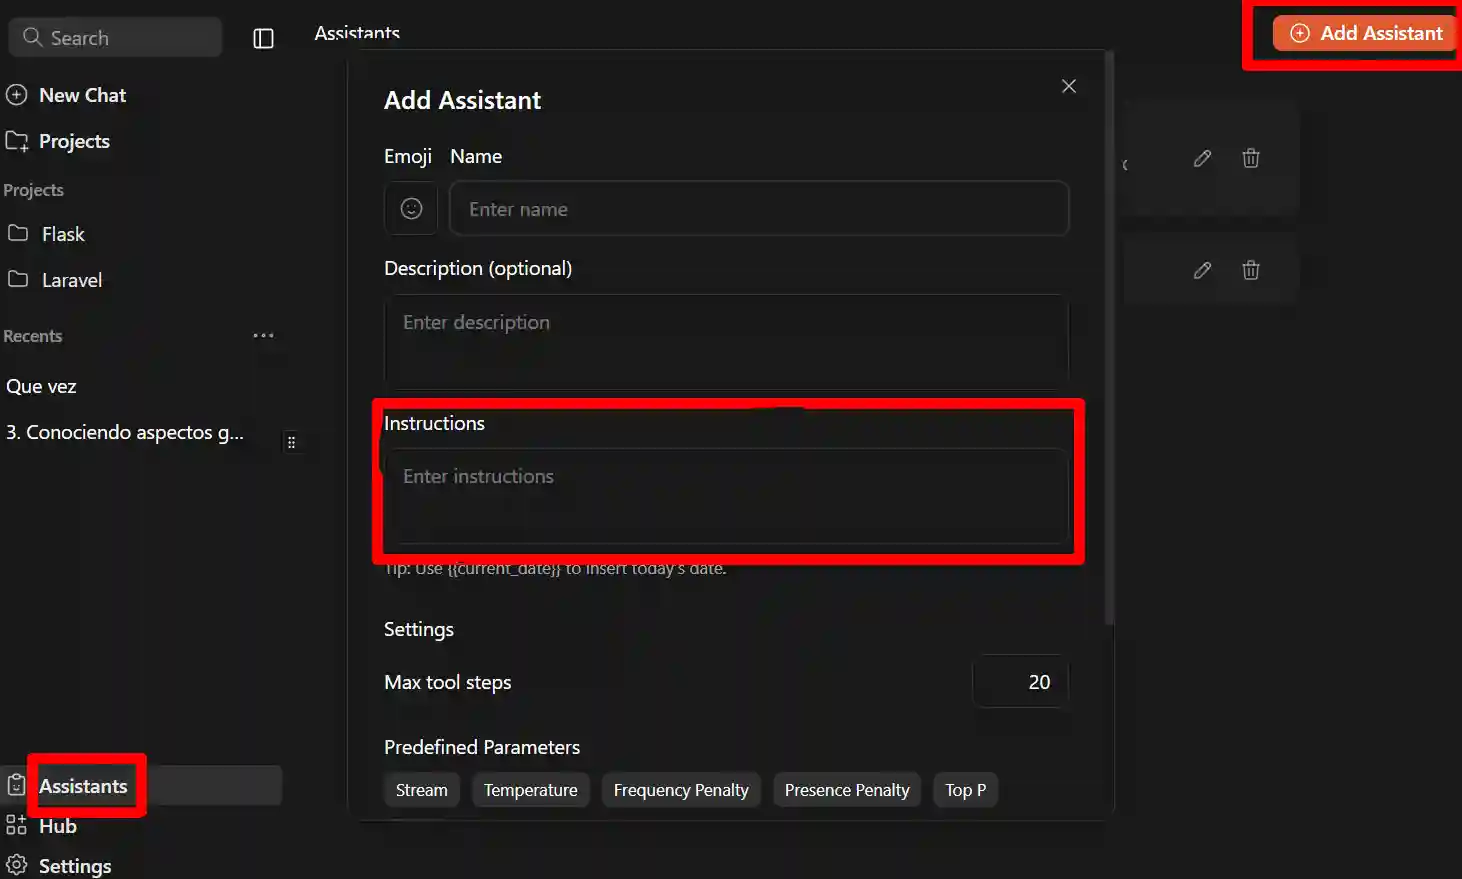The image size is (1462, 879).
Task: Click the first assistant's trash delete icon
Action: coord(1250,158)
